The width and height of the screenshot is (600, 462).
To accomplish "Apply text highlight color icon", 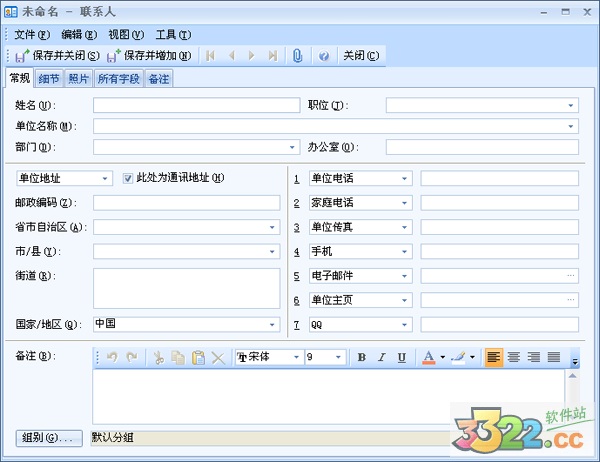I will [458, 357].
